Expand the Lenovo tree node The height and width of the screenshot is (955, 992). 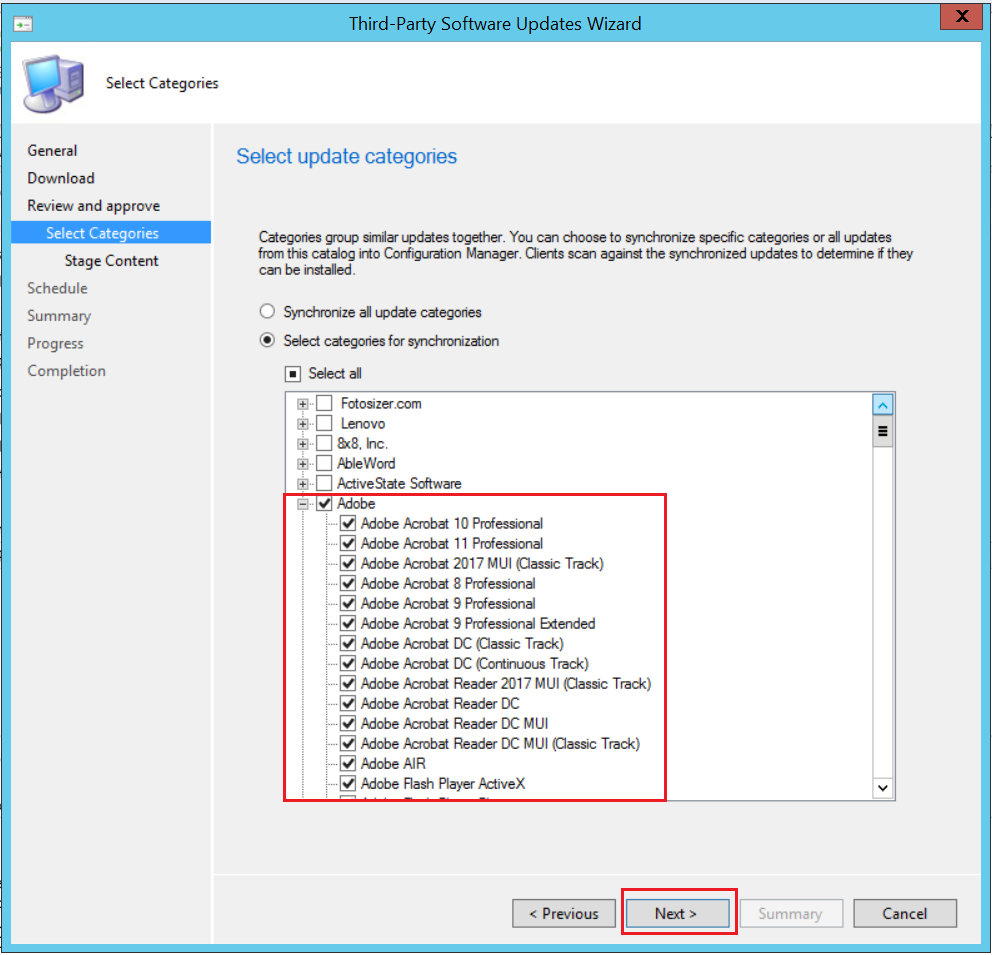[303, 424]
